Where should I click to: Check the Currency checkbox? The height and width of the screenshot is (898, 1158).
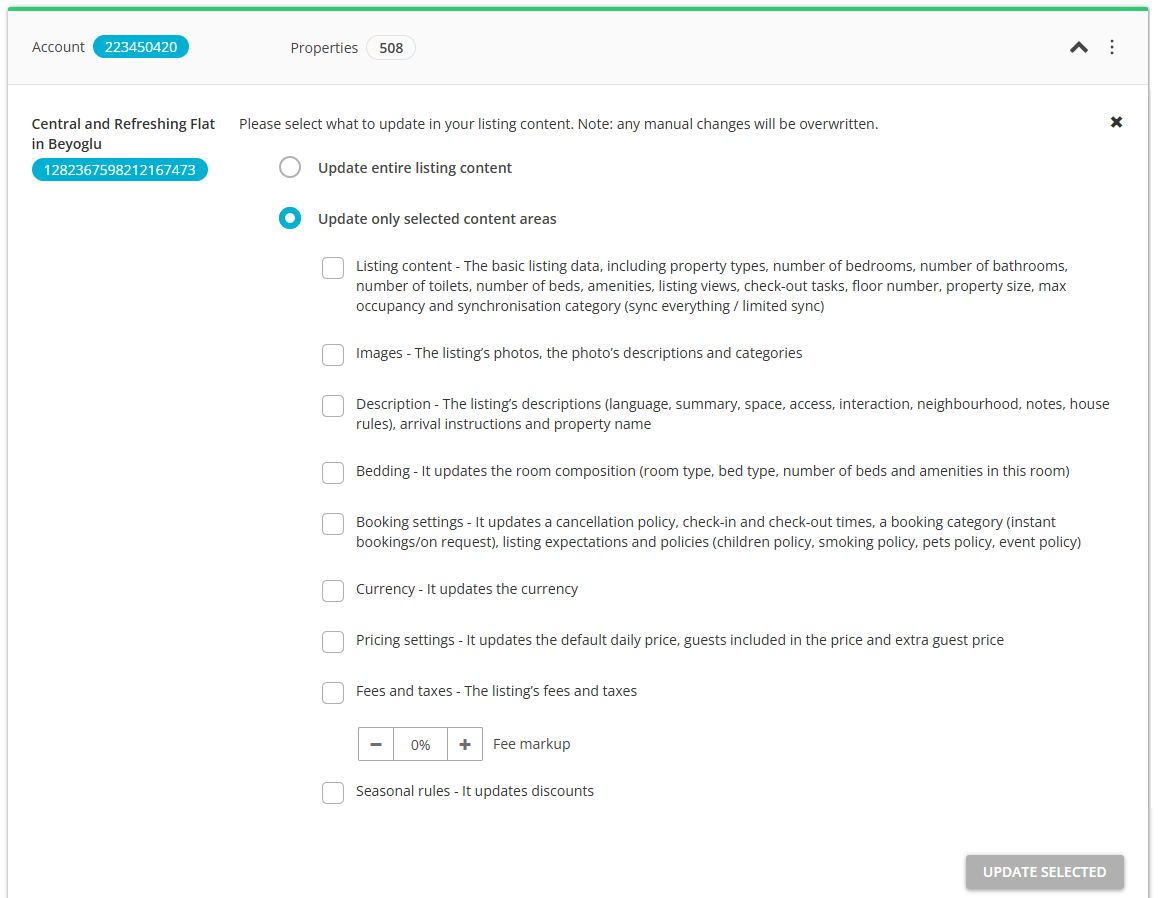coord(333,590)
